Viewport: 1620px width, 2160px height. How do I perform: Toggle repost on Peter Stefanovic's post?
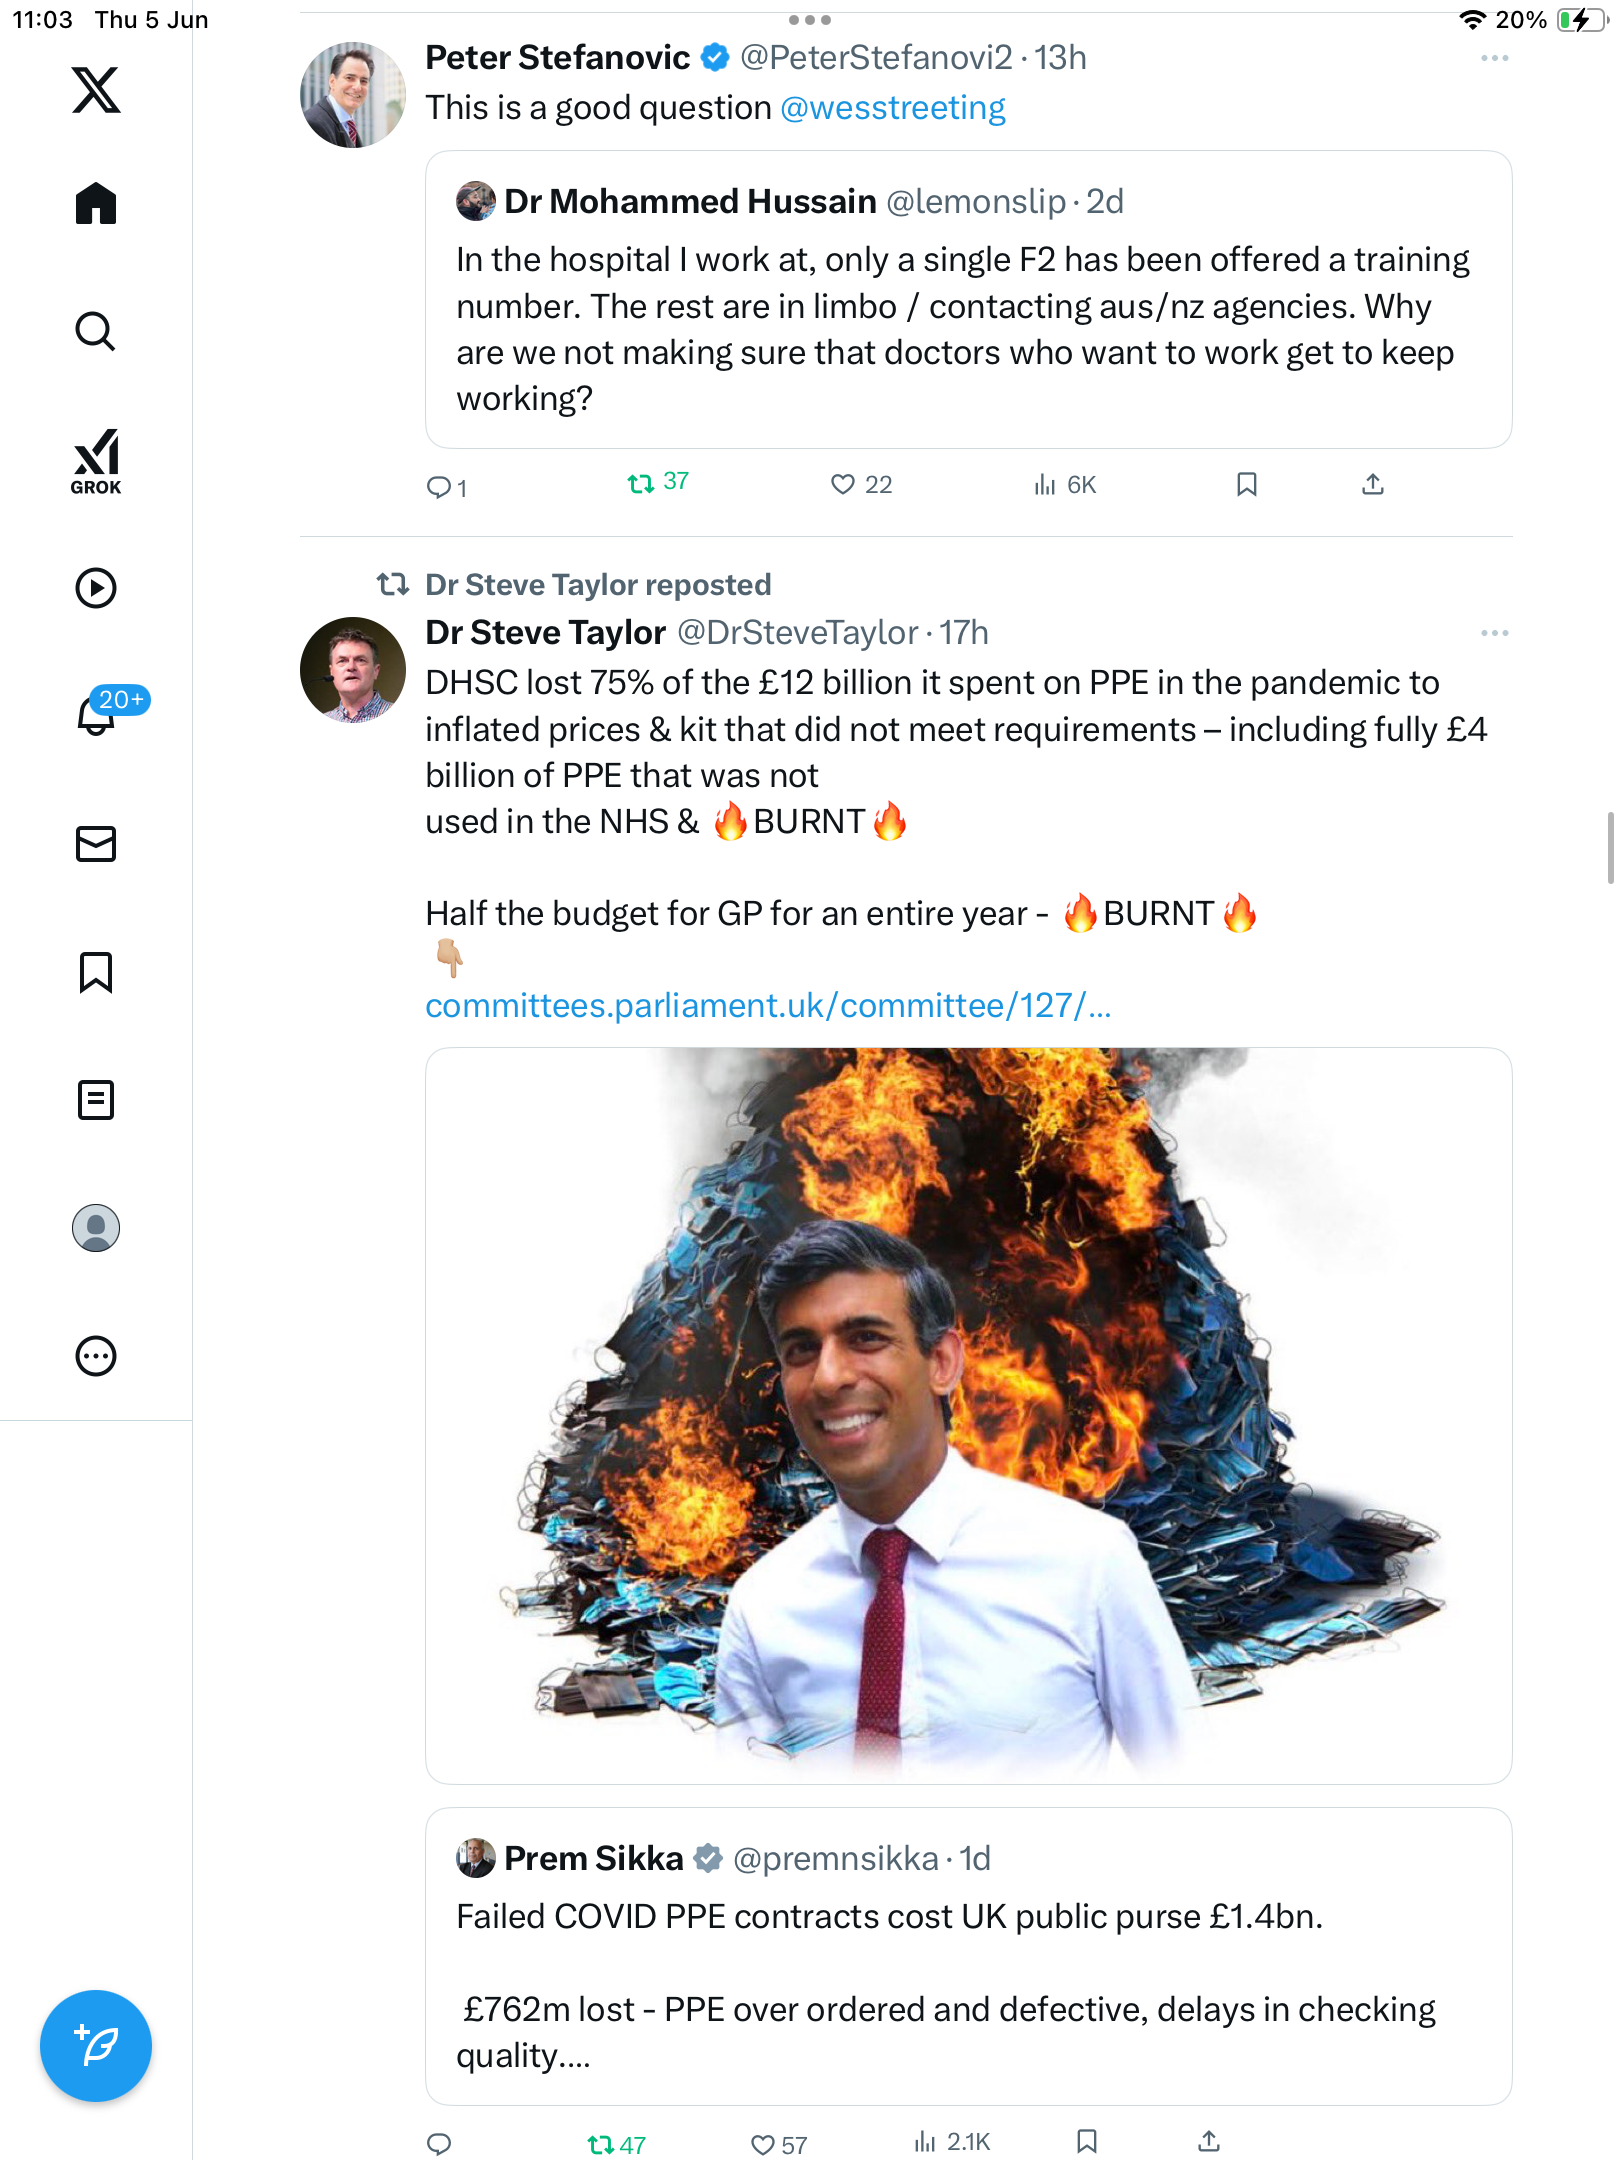[658, 483]
